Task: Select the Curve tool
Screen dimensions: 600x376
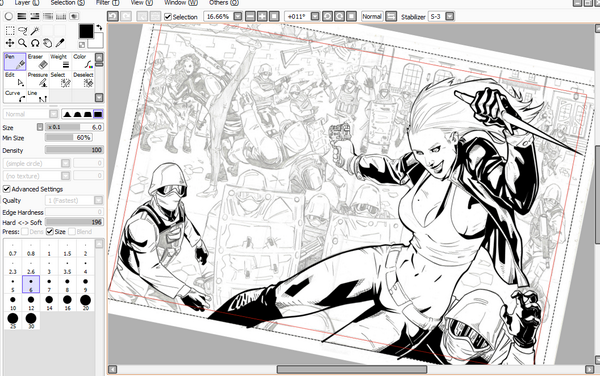Action: click(x=15, y=96)
